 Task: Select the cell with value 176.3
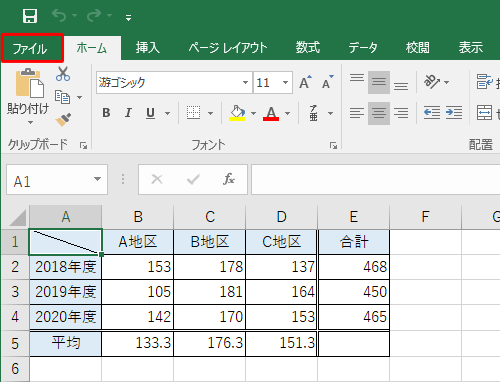(210, 343)
